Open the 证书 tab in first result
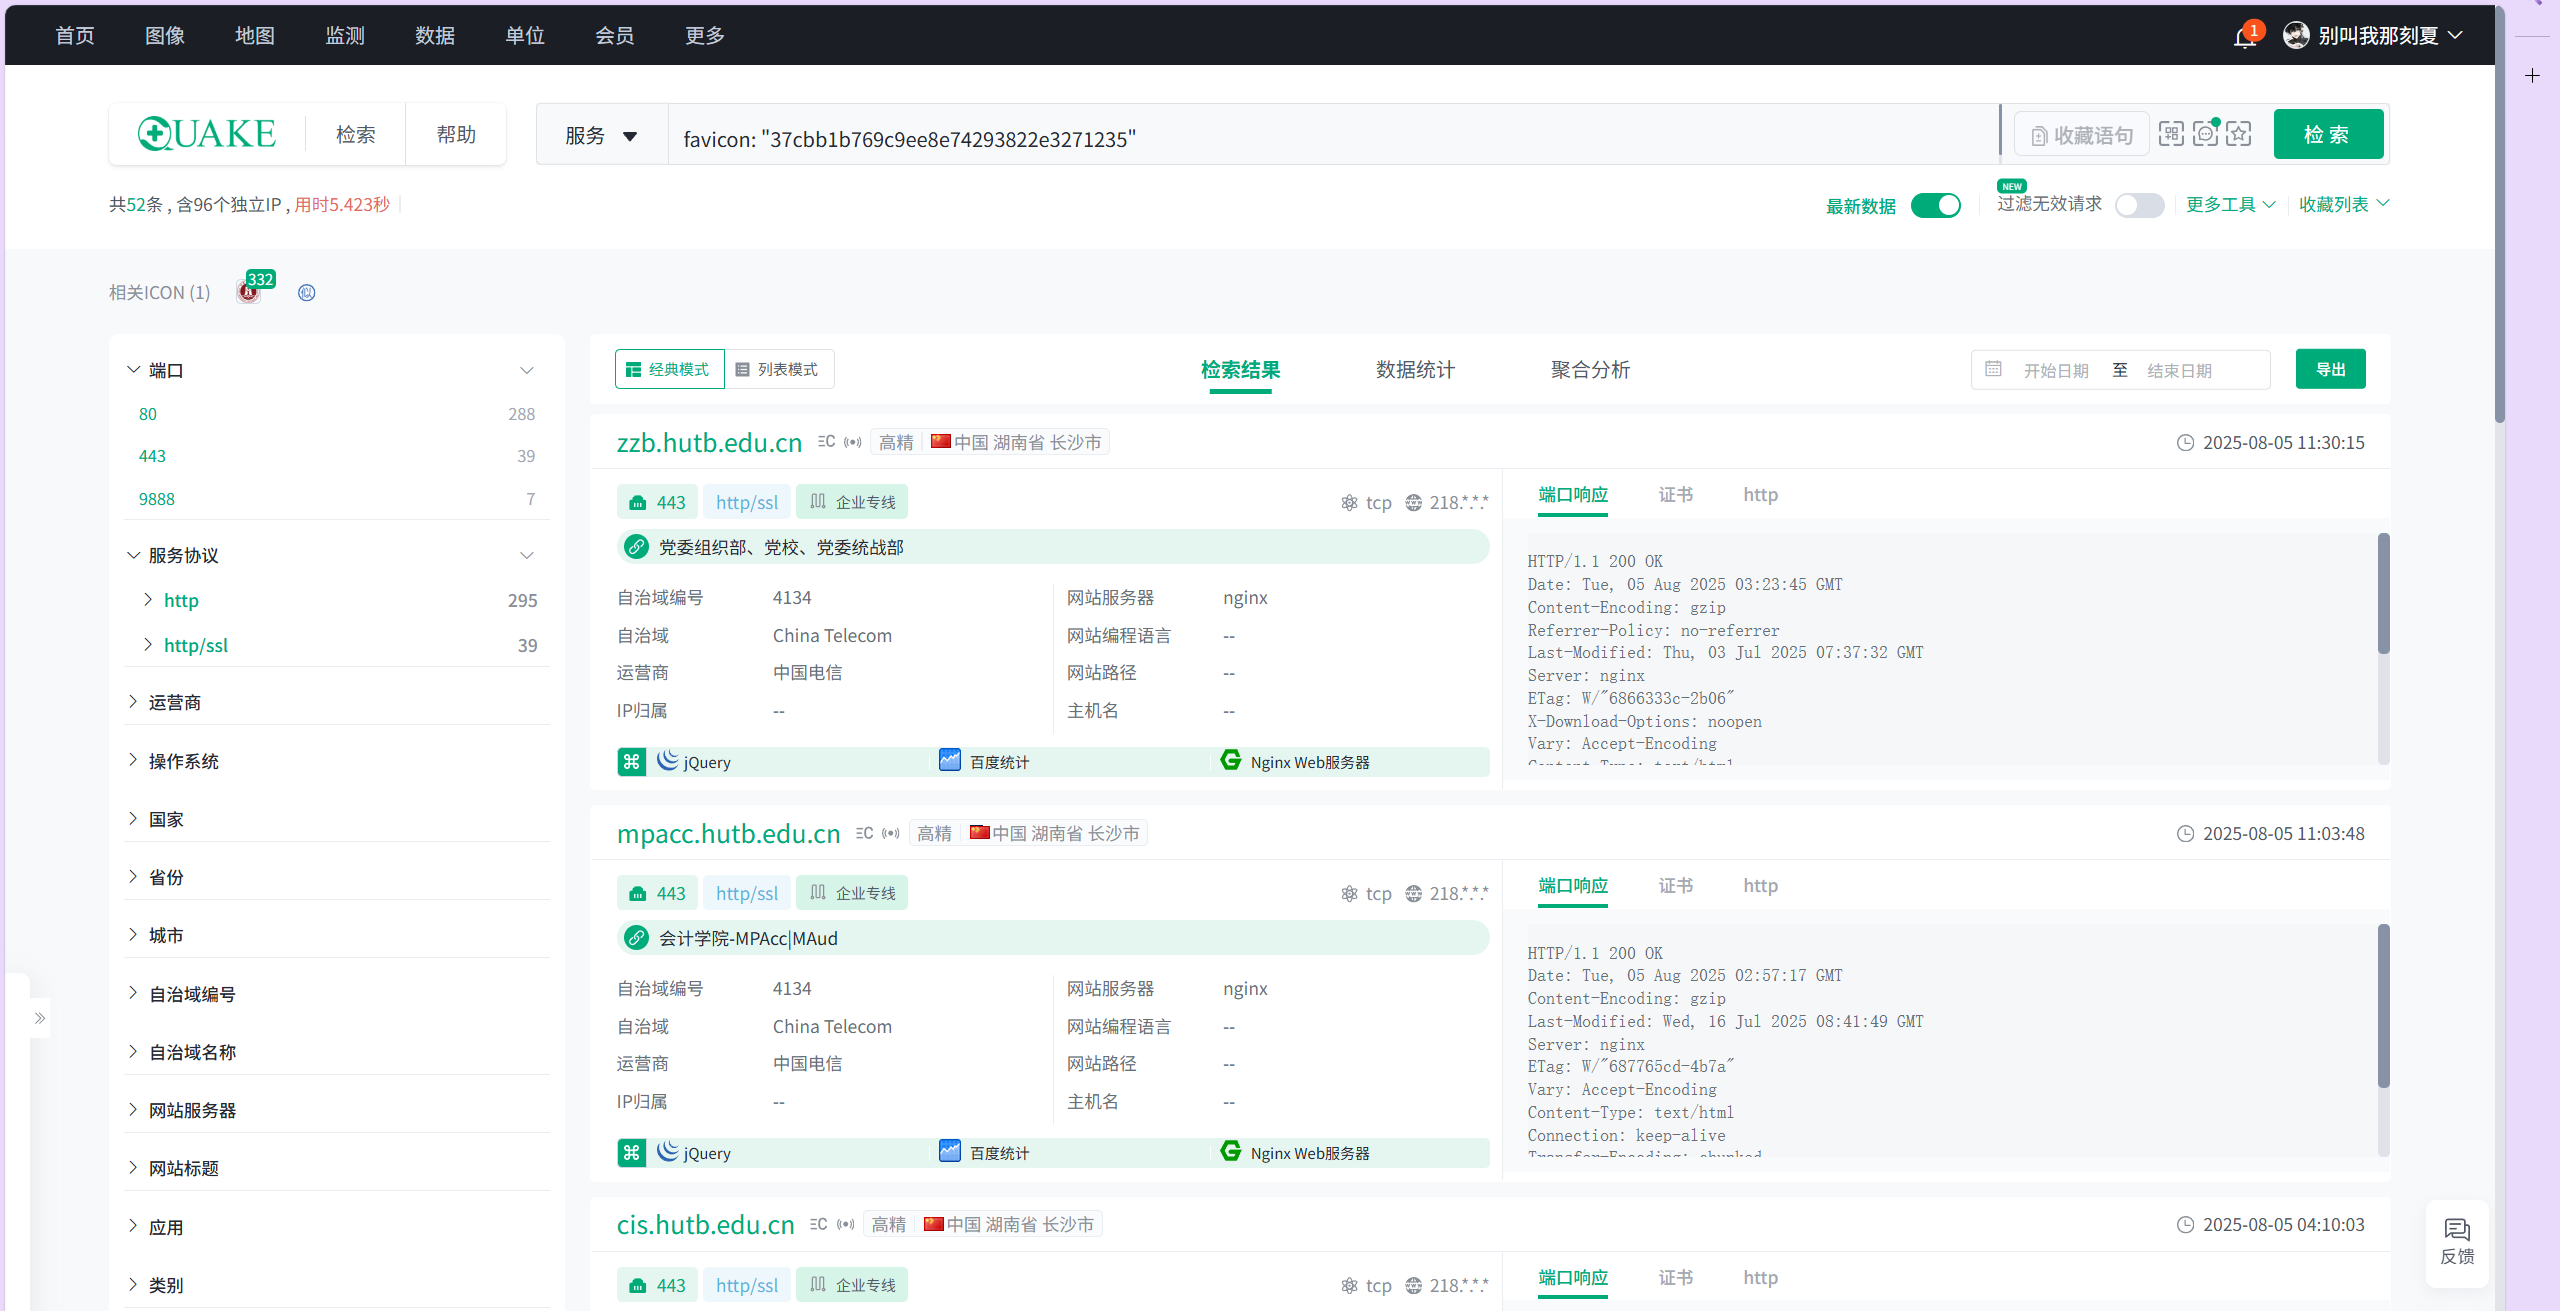 click(1675, 495)
